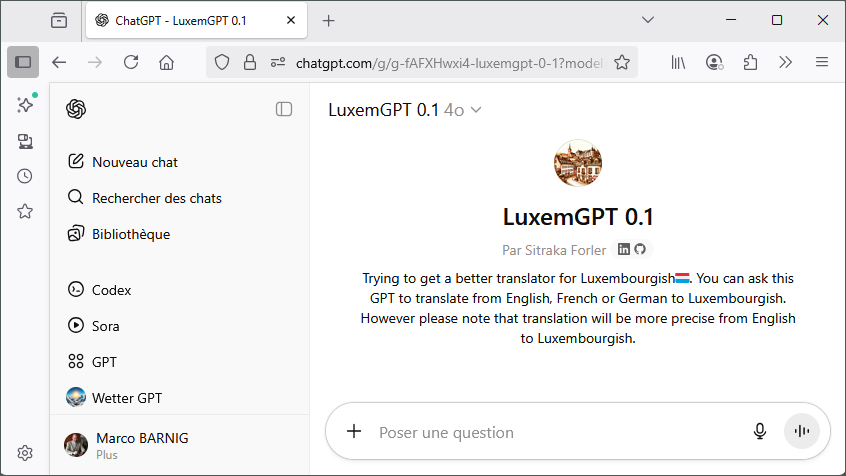Open the list all tabs chevron
Viewport: 846px width, 476px height.
[x=648, y=20]
